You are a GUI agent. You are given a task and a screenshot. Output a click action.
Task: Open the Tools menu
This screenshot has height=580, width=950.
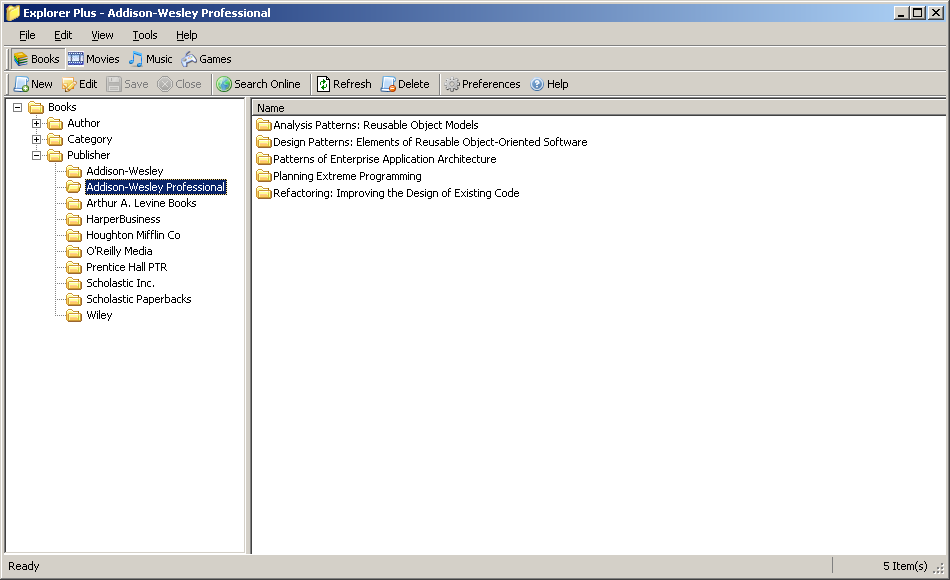[x=145, y=35]
